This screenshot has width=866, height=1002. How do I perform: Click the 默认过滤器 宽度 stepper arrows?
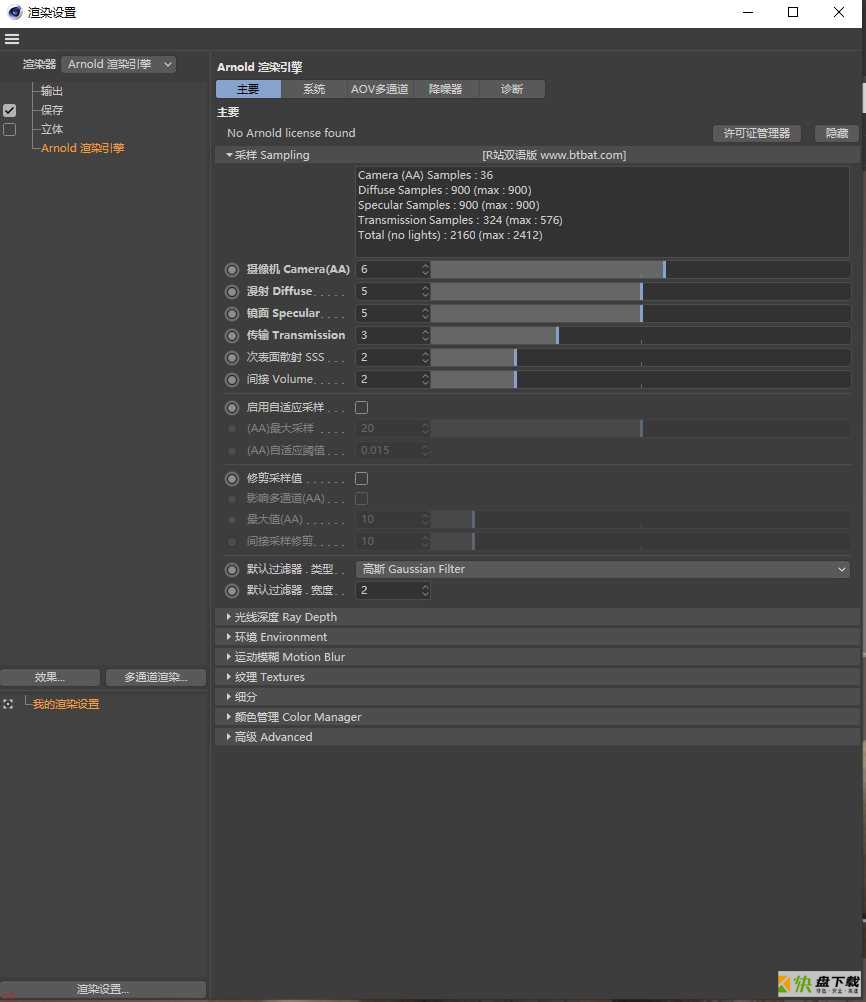[x=426, y=590]
